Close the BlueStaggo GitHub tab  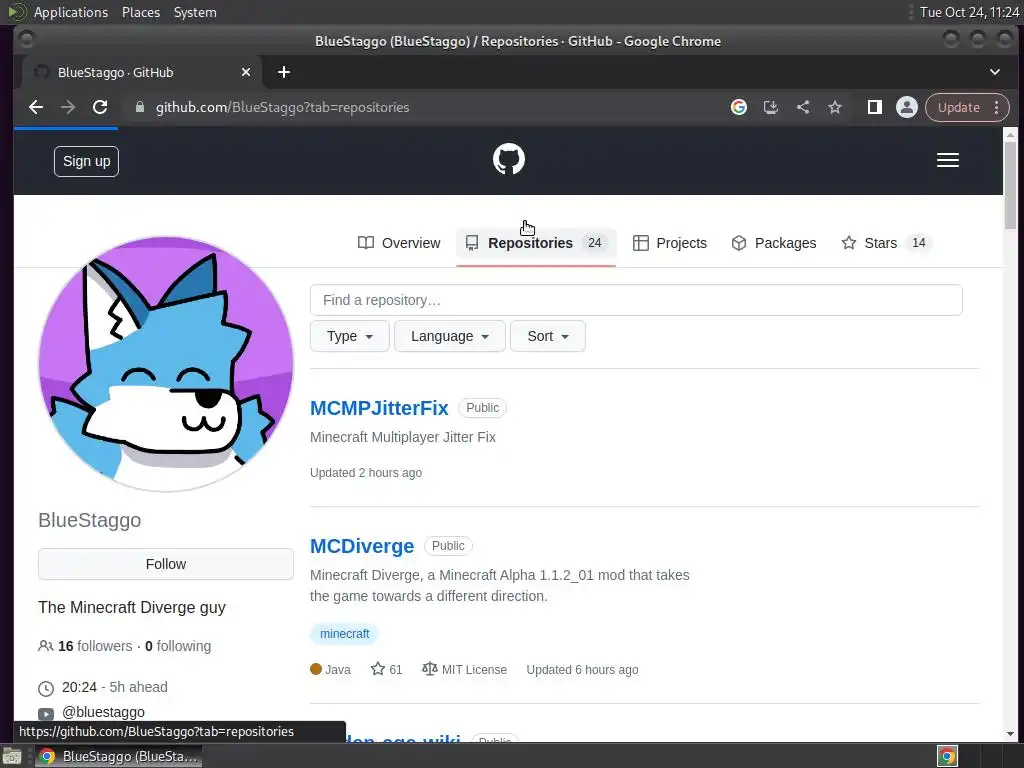246,72
